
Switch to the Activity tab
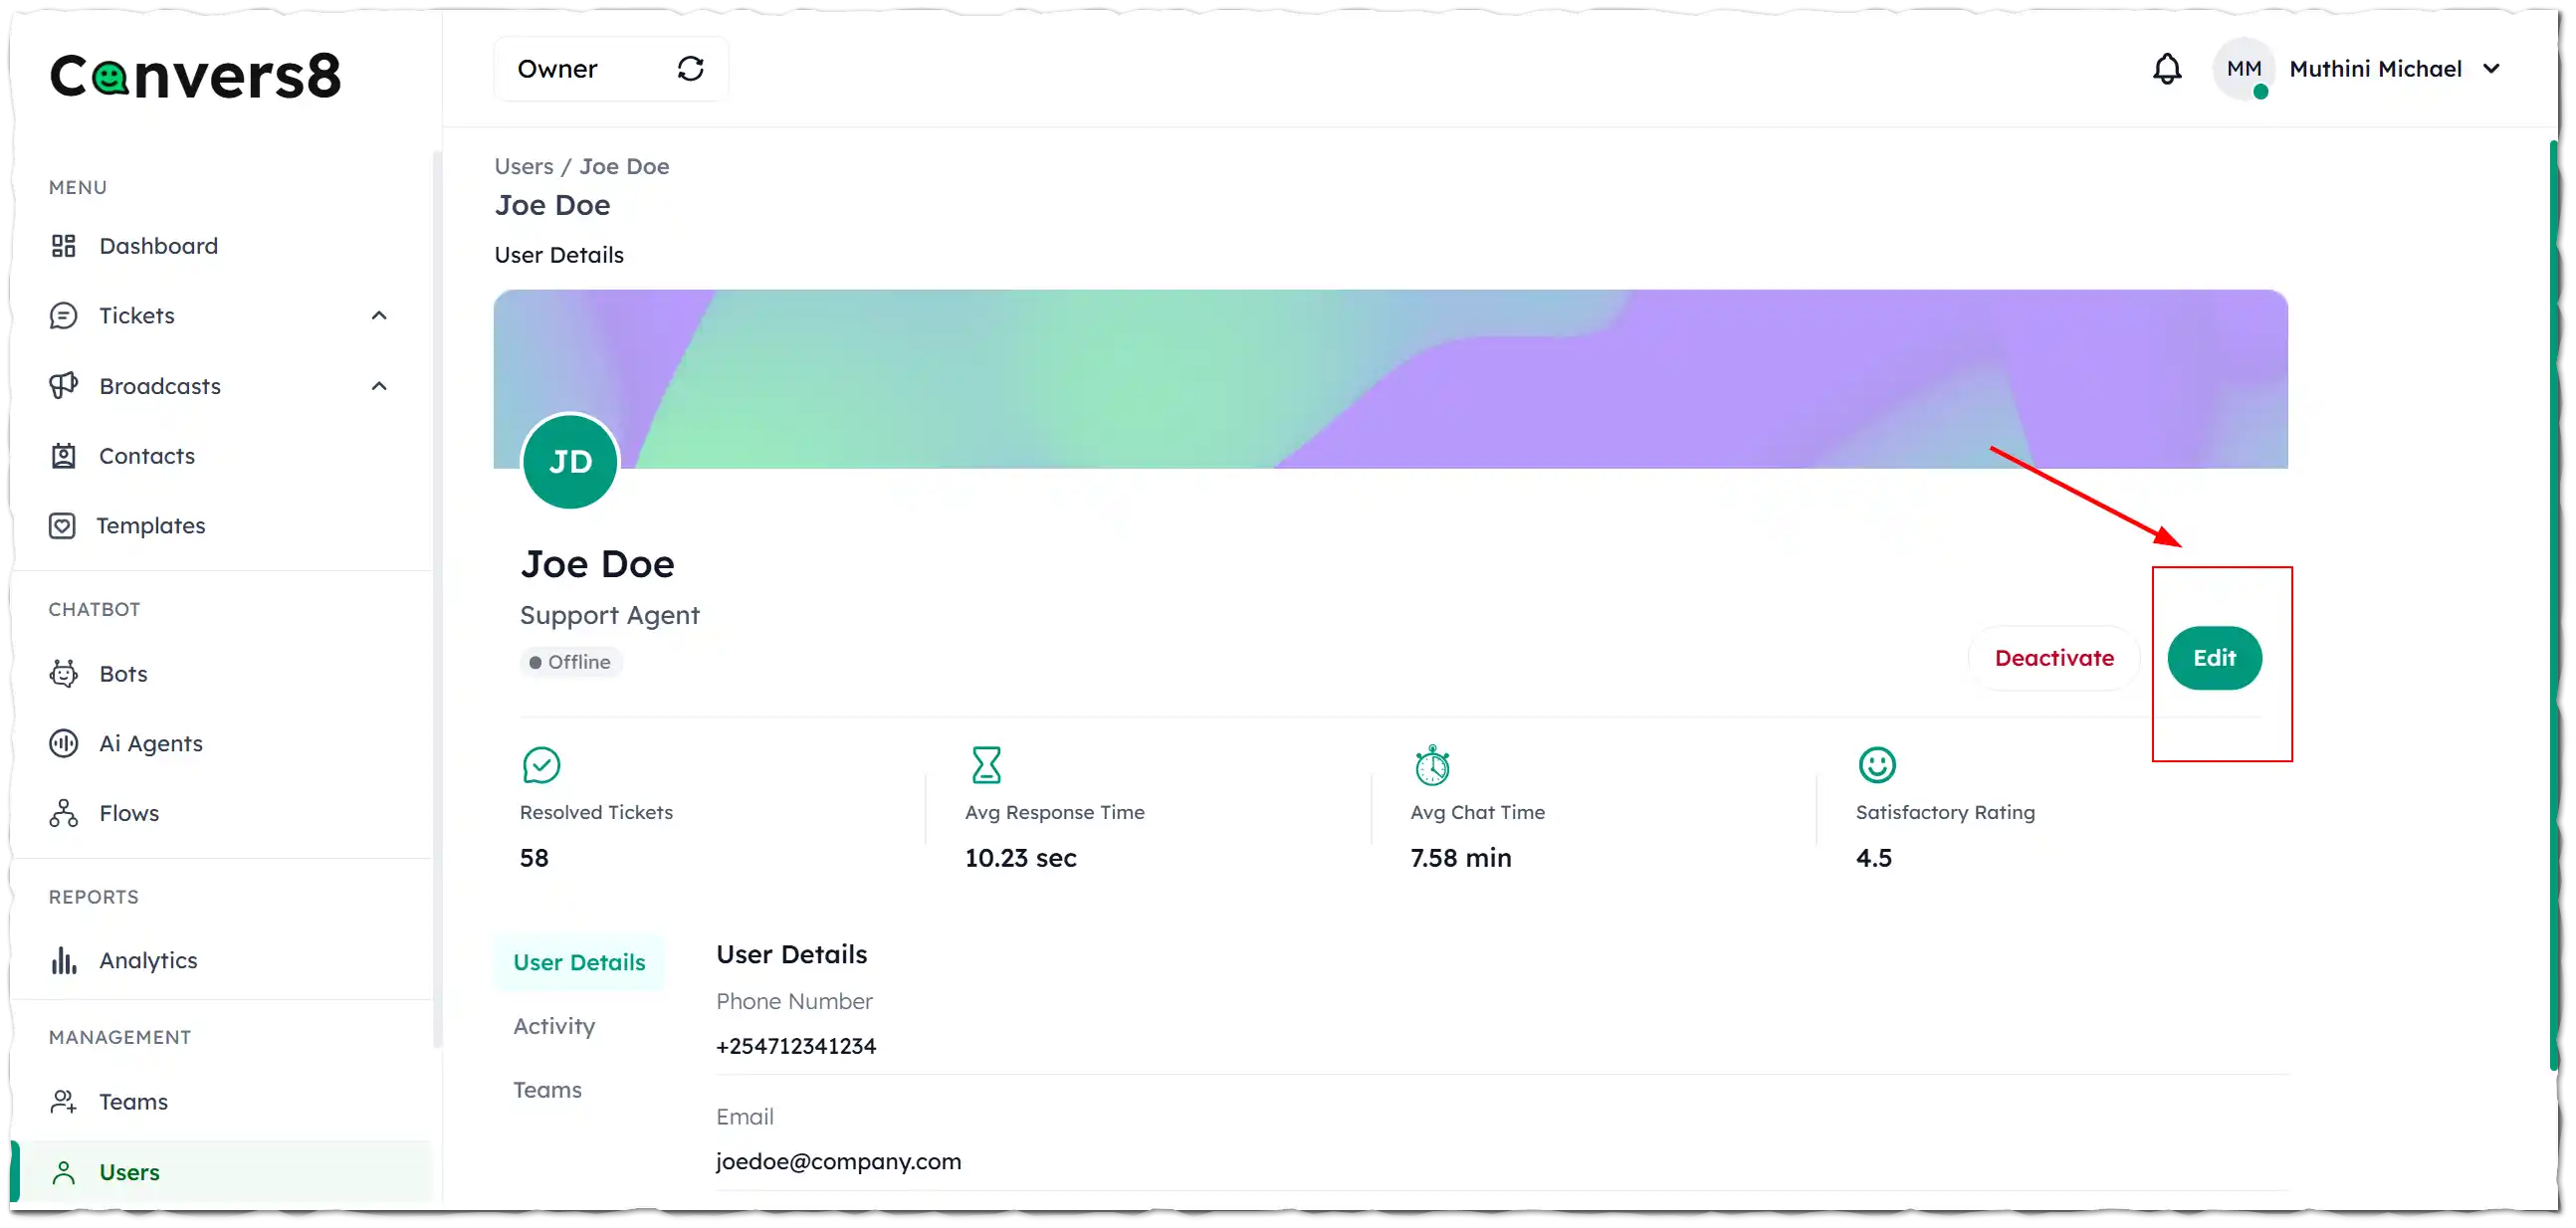[x=554, y=1027]
